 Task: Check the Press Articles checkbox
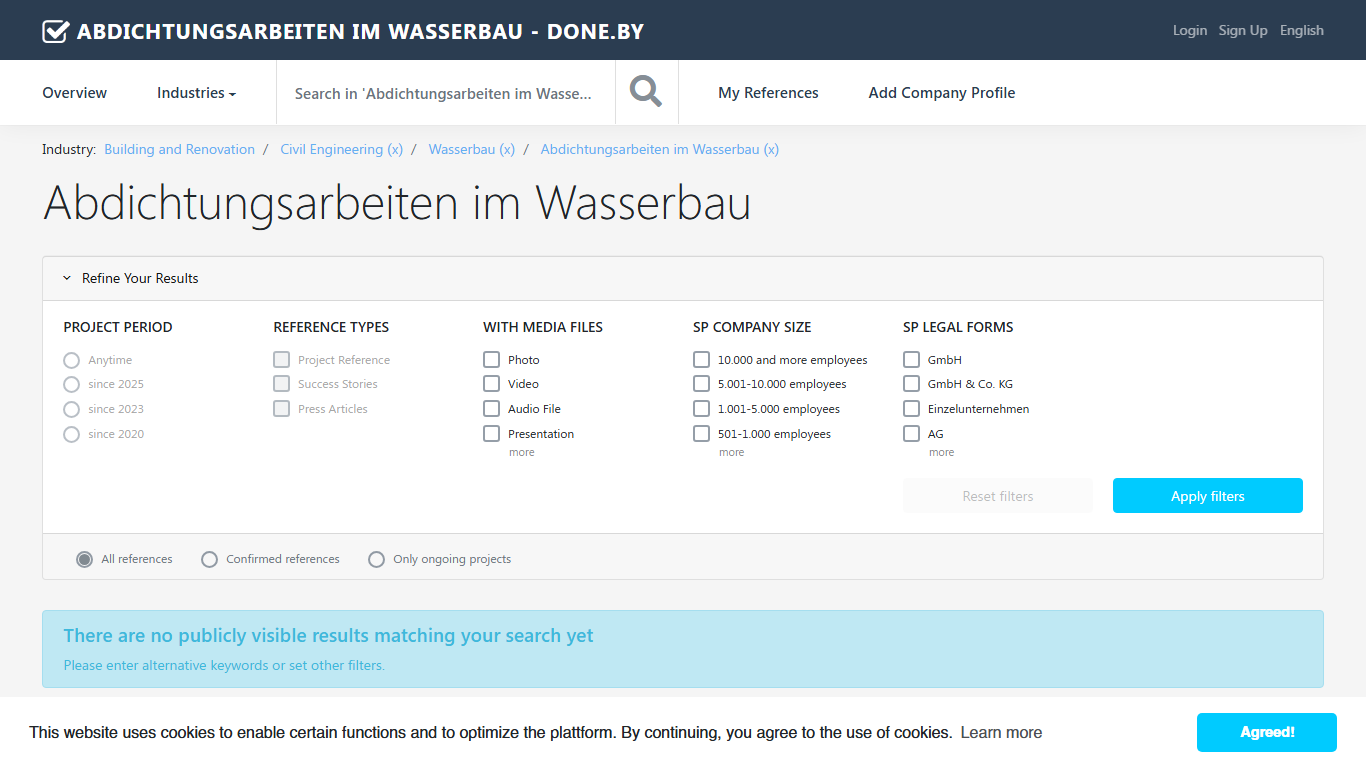(x=282, y=408)
